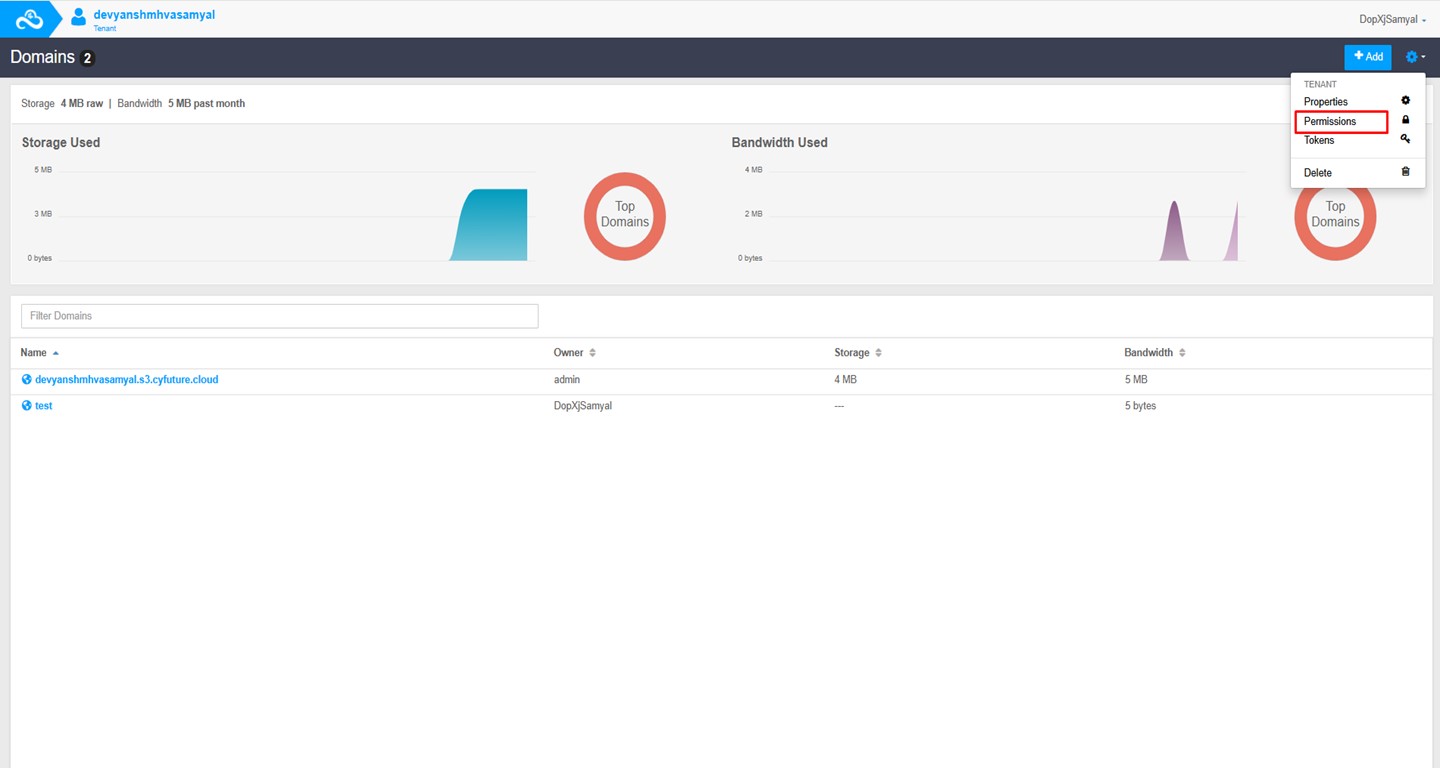Click the gear icon beside Properties
Viewport: 1440px width, 768px height.
(x=1406, y=100)
